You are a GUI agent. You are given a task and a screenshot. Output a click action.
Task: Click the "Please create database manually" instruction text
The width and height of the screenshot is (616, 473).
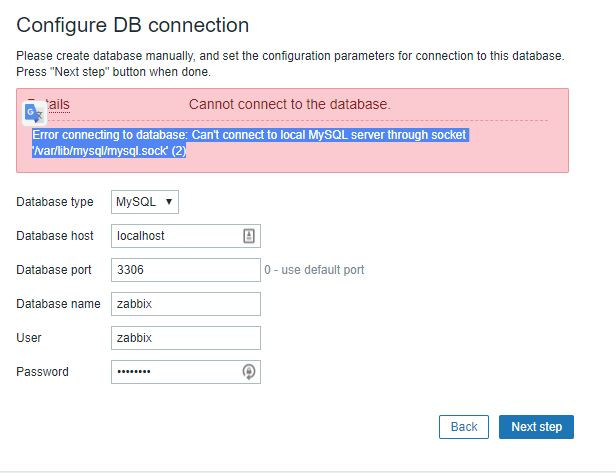point(290,56)
